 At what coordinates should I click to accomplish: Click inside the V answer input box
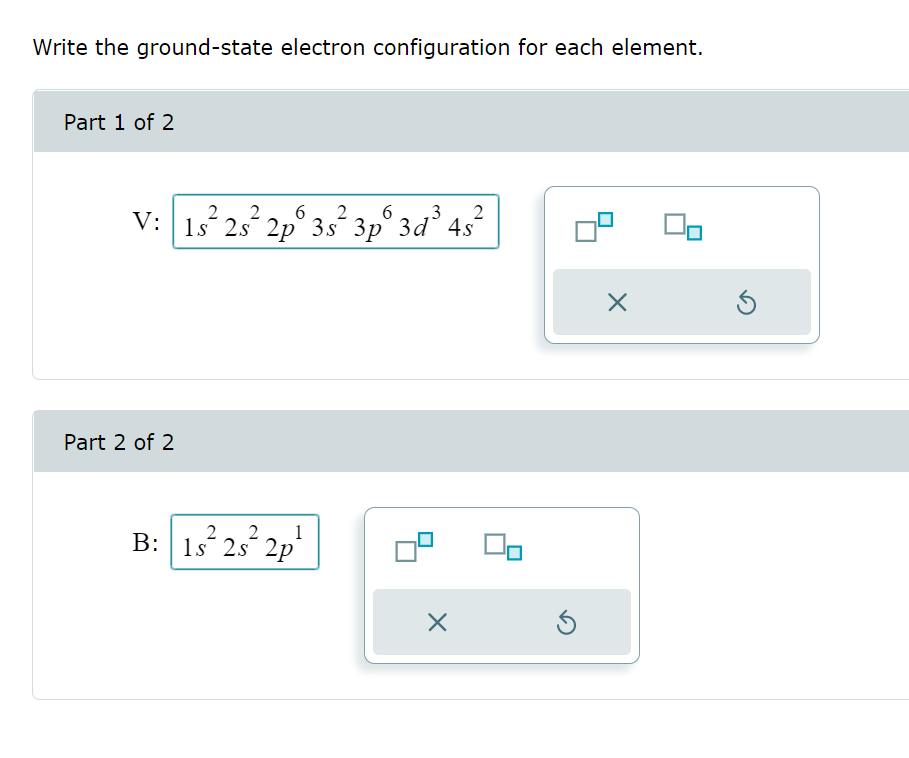click(335, 222)
